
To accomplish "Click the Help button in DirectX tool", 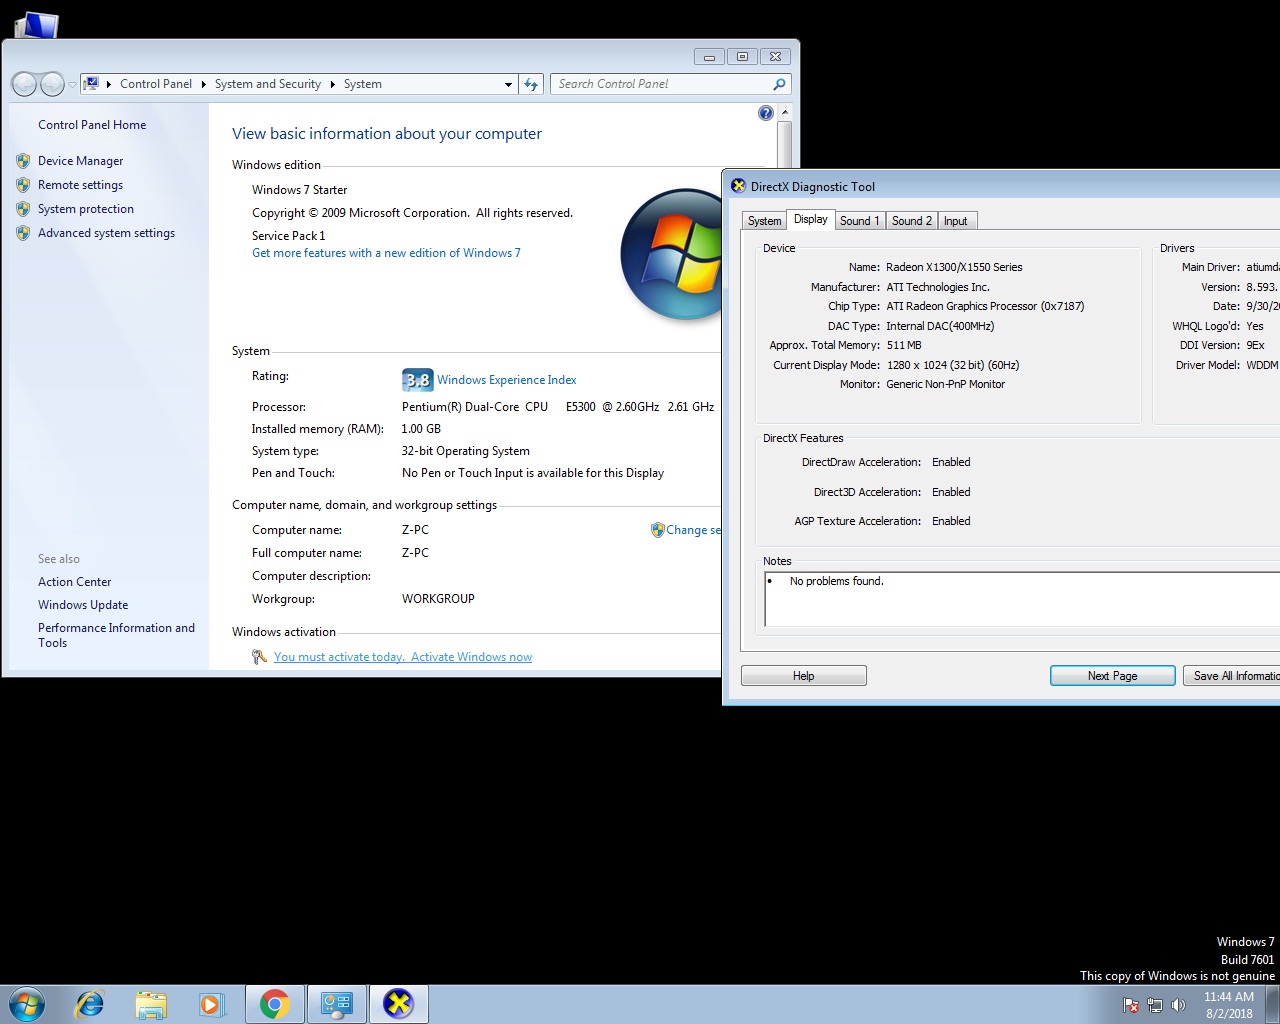I will point(804,676).
